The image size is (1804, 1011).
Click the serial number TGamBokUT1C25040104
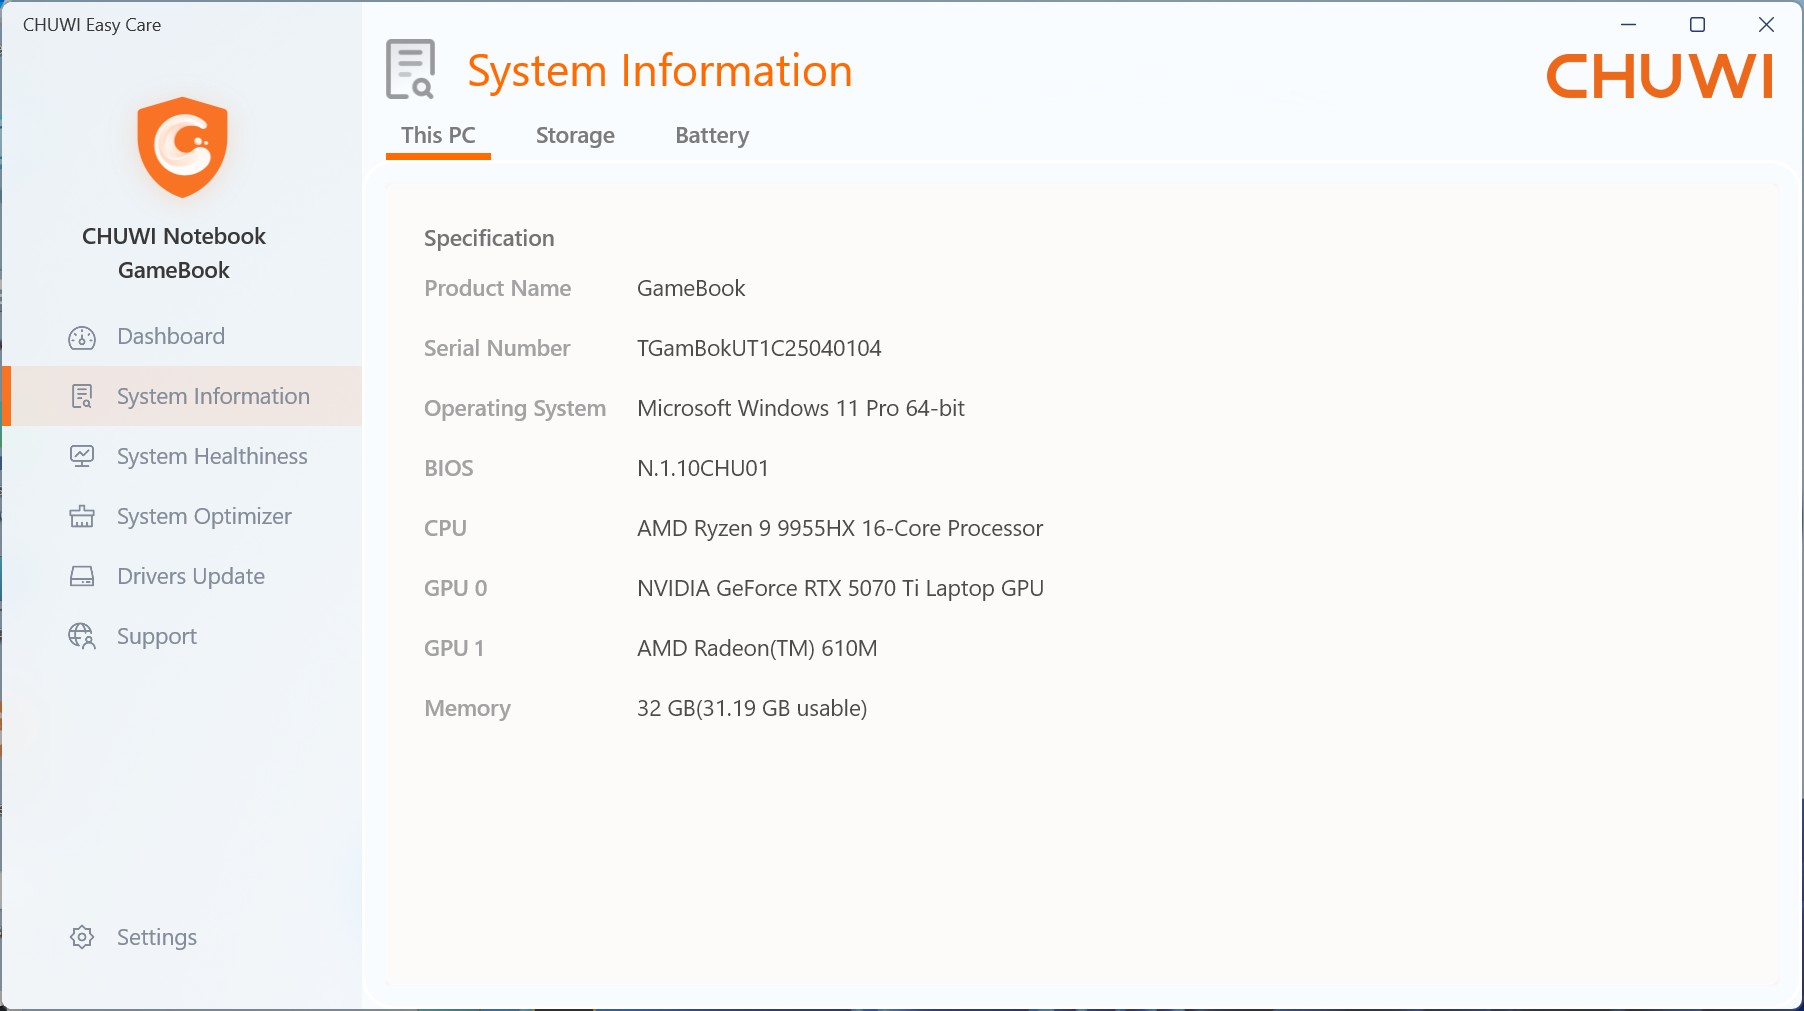point(759,349)
